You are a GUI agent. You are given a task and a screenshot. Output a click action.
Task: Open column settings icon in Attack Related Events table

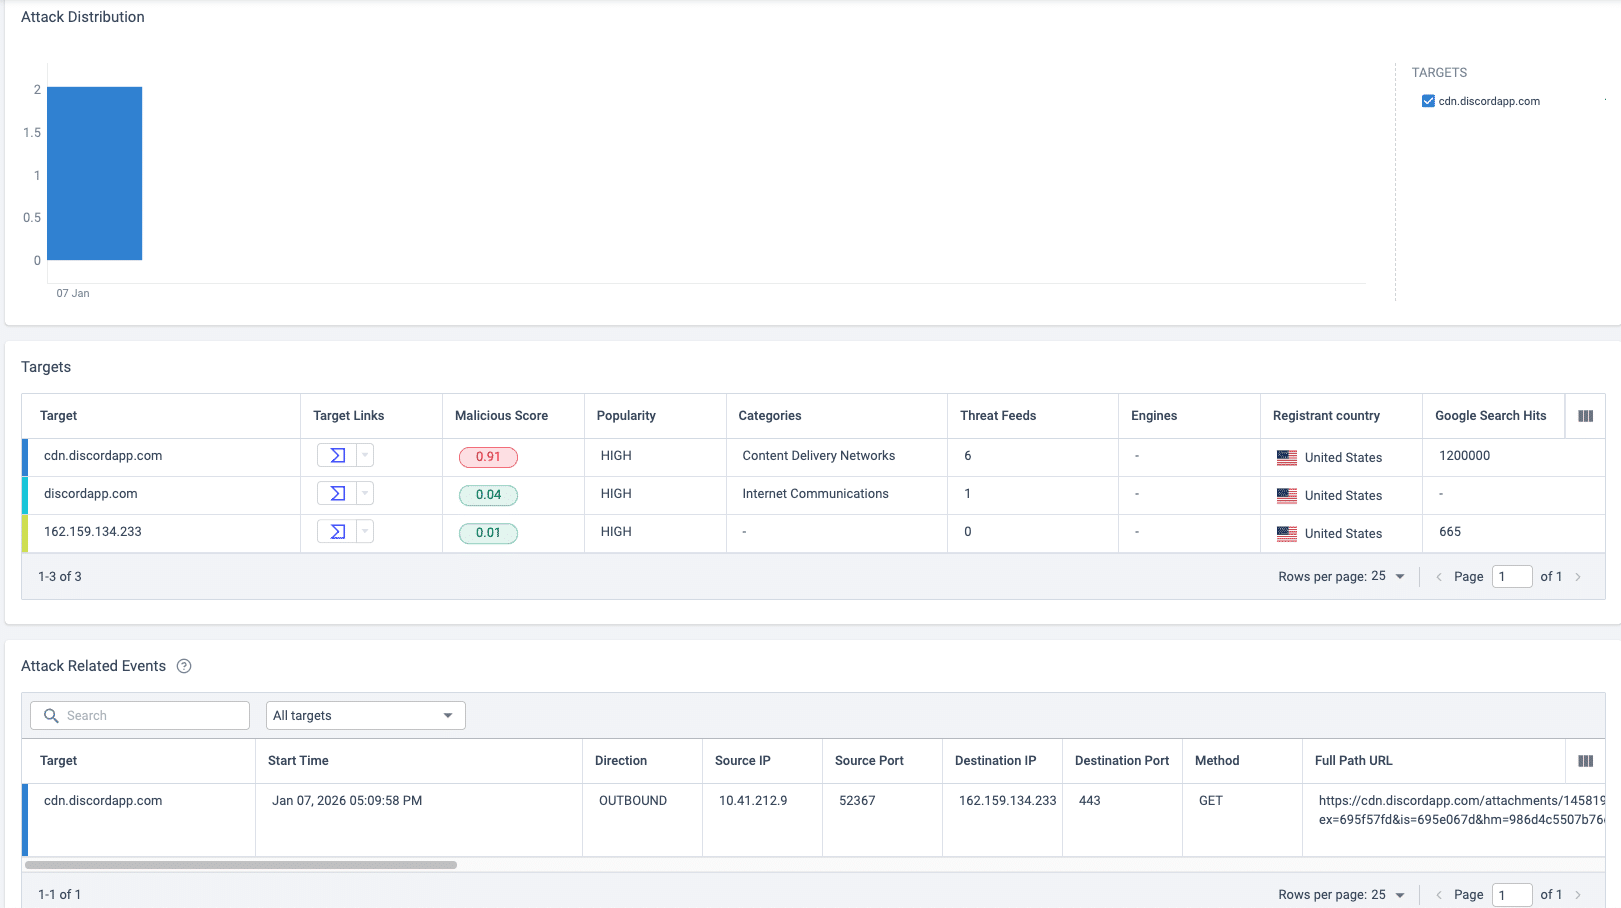(x=1585, y=761)
